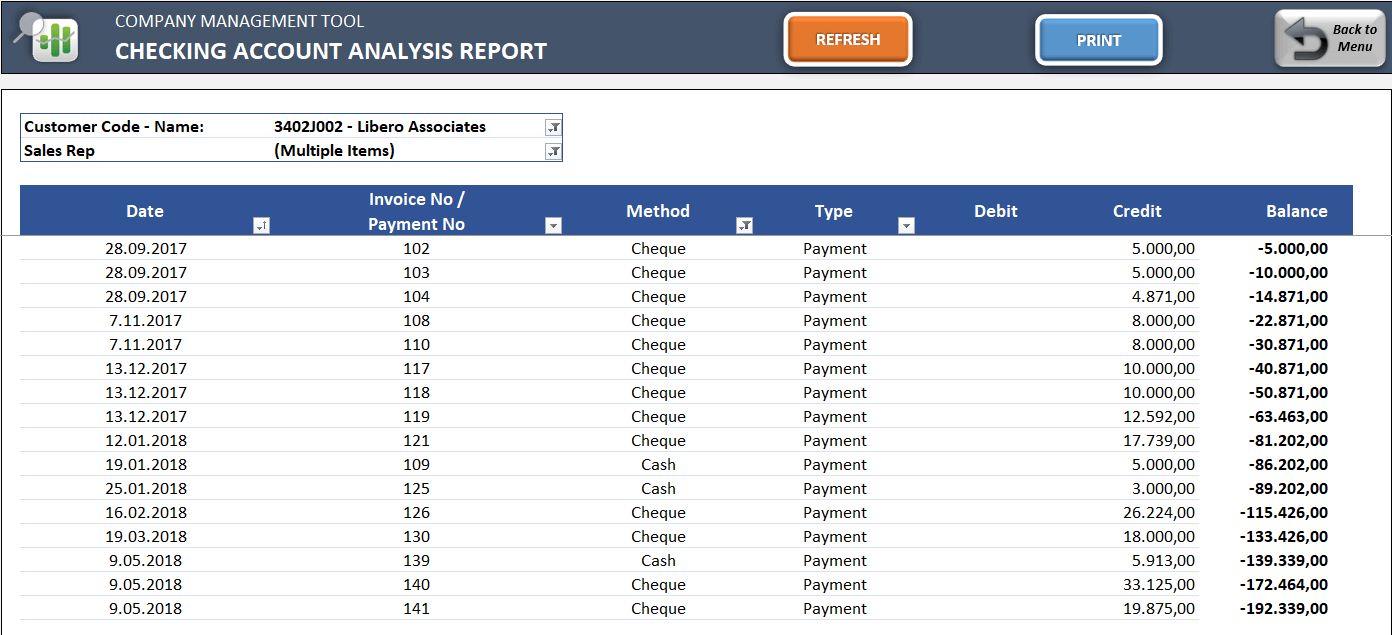Click the balance value -81.202,00
The height and width of the screenshot is (635, 1392).
pos(1289,441)
